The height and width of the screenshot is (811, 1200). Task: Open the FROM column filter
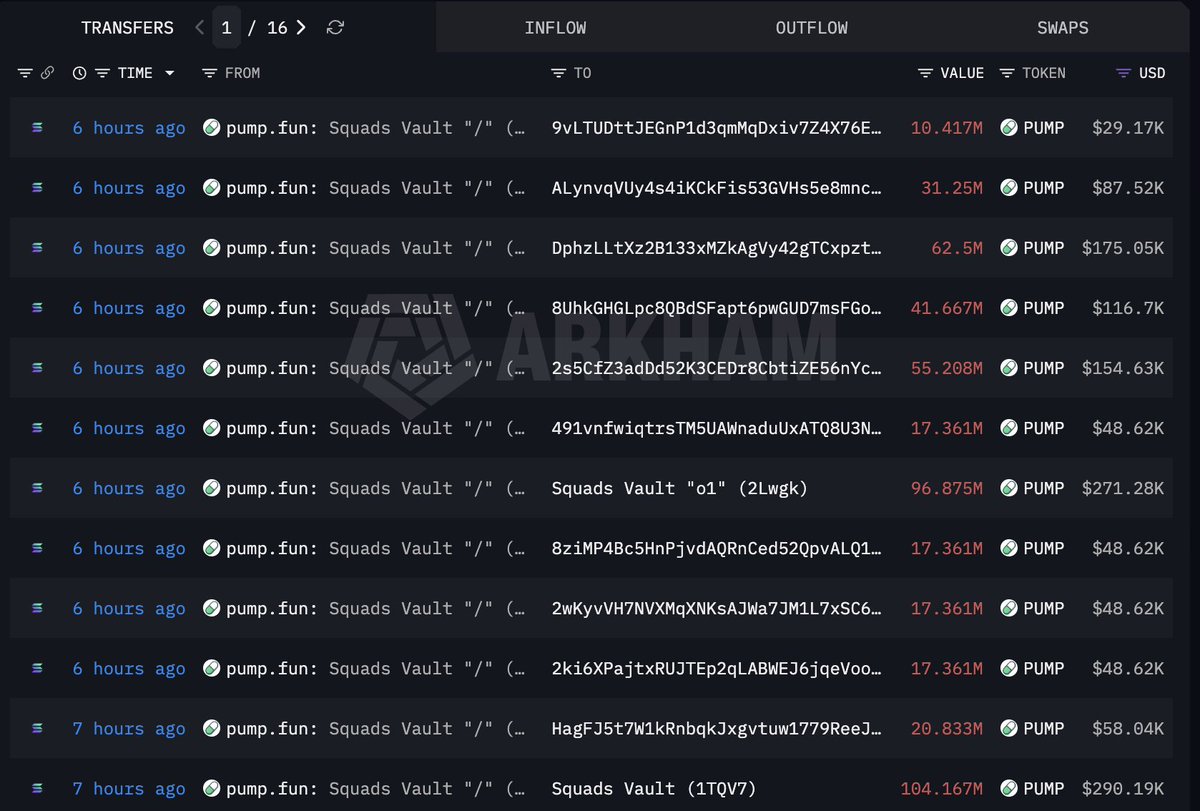click(209, 73)
